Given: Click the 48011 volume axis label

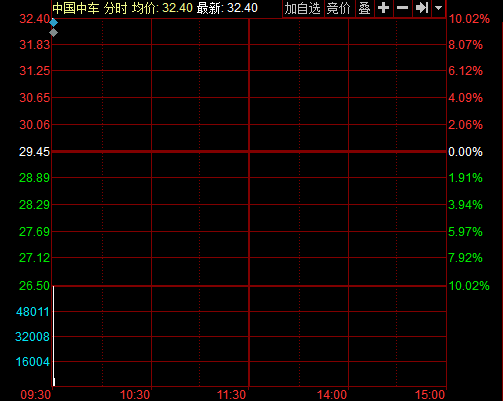Looking at the screenshot, I should [33, 312].
